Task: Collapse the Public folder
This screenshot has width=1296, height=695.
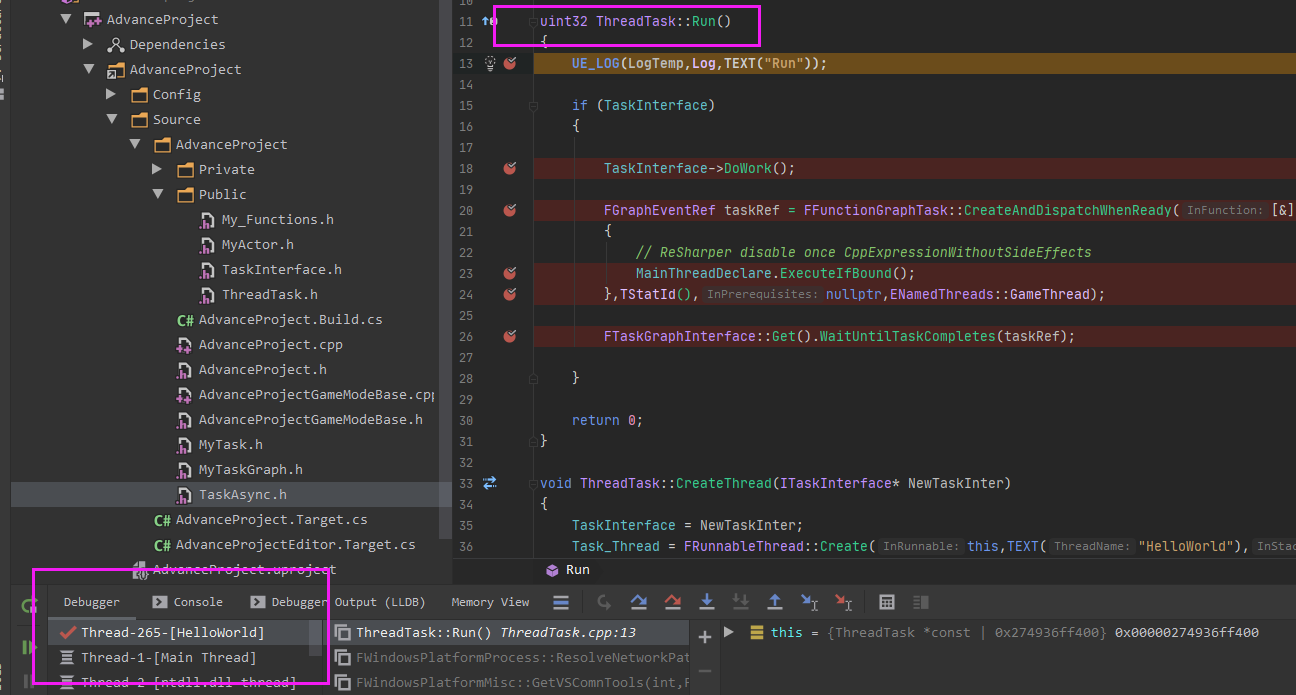Action: click(157, 194)
